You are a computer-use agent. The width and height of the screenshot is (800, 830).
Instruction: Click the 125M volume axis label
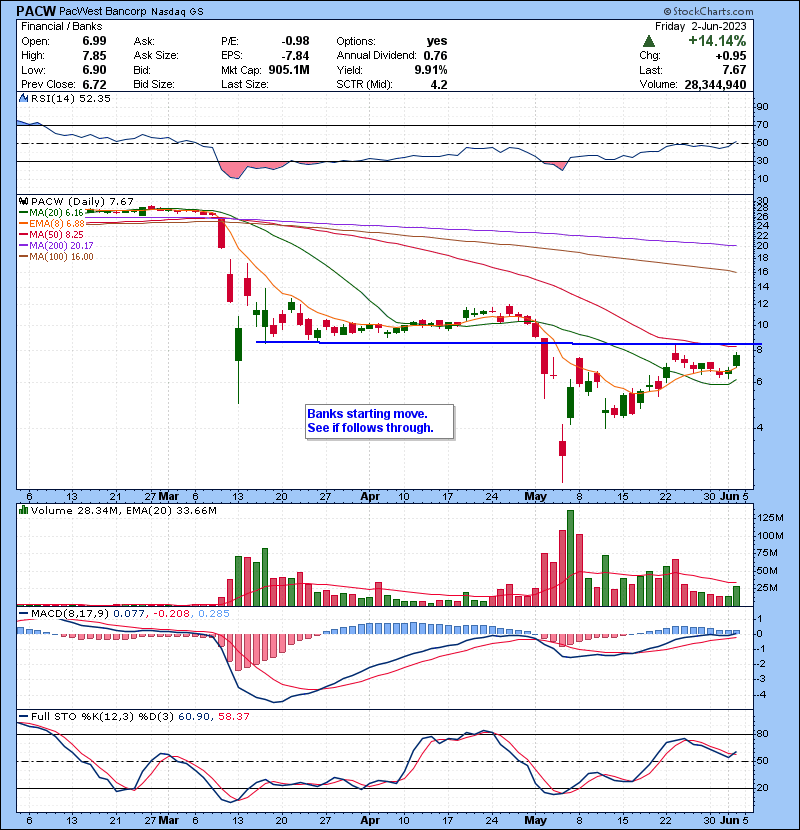770,518
